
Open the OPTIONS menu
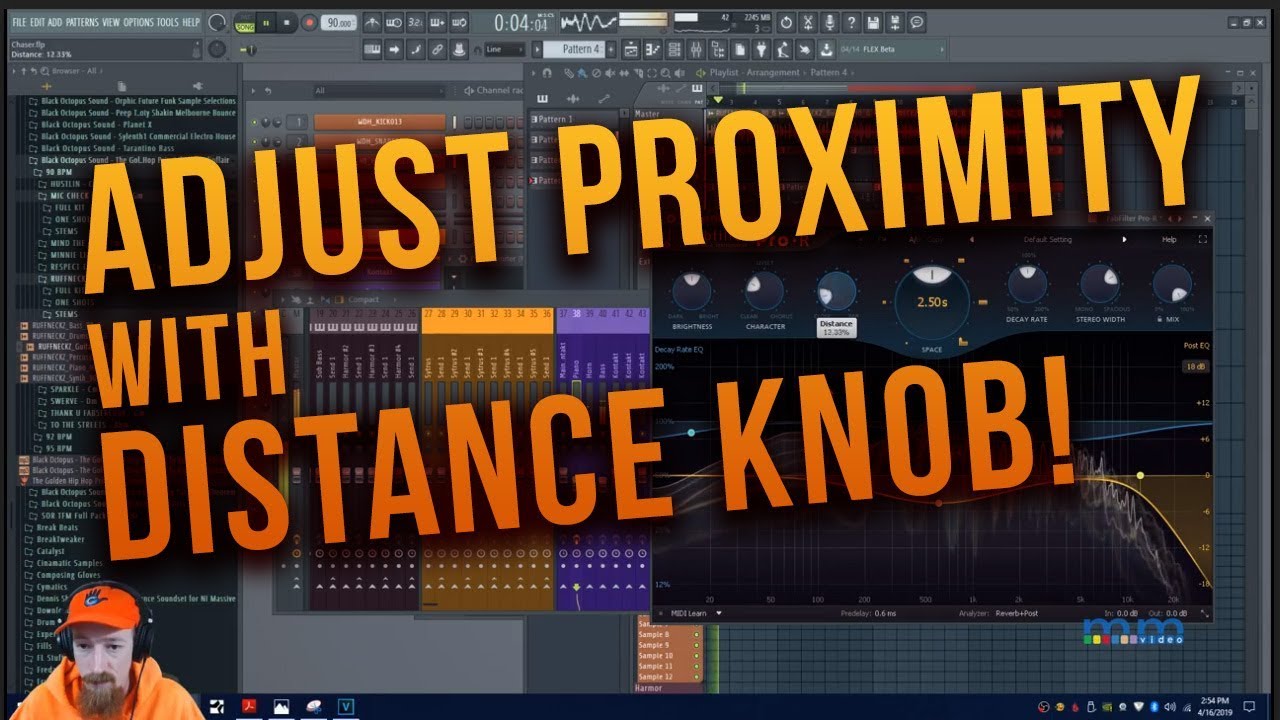(x=139, y=22)
